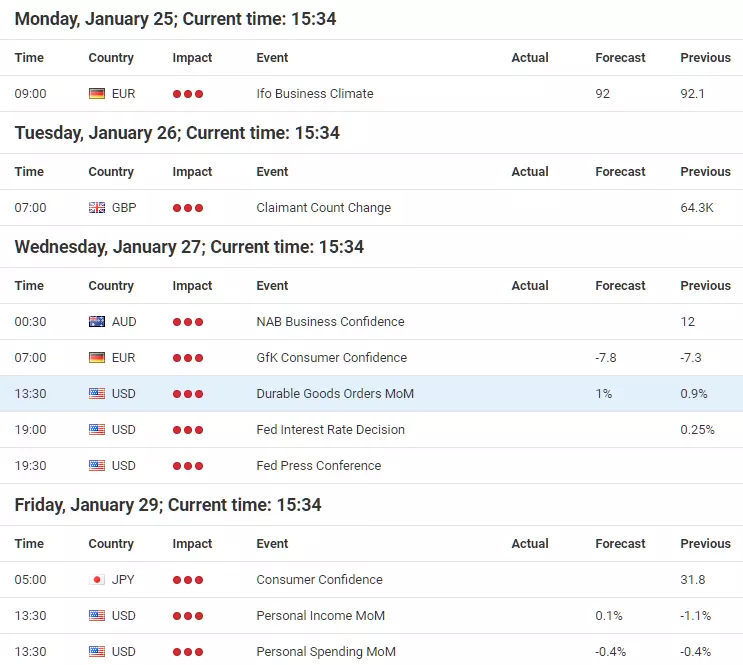Select the Durable Goods Orders MoM row
This screenshot has width=743, height=665.
(x=372, y=394)
